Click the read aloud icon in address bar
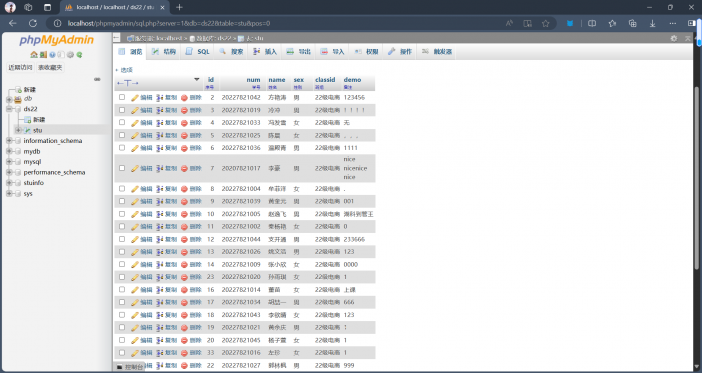Viewport: 702px width, 373px height. (x=509, y=23)
